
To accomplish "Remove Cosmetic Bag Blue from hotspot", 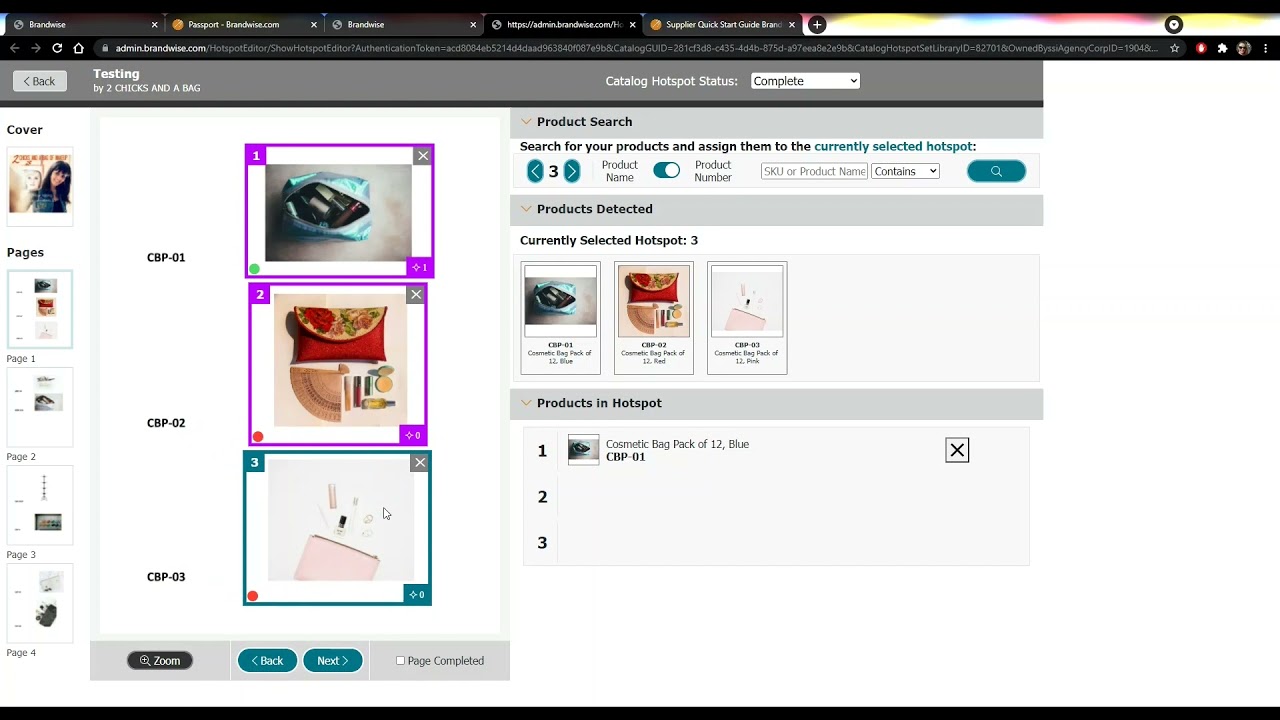I will click(957, 450).
